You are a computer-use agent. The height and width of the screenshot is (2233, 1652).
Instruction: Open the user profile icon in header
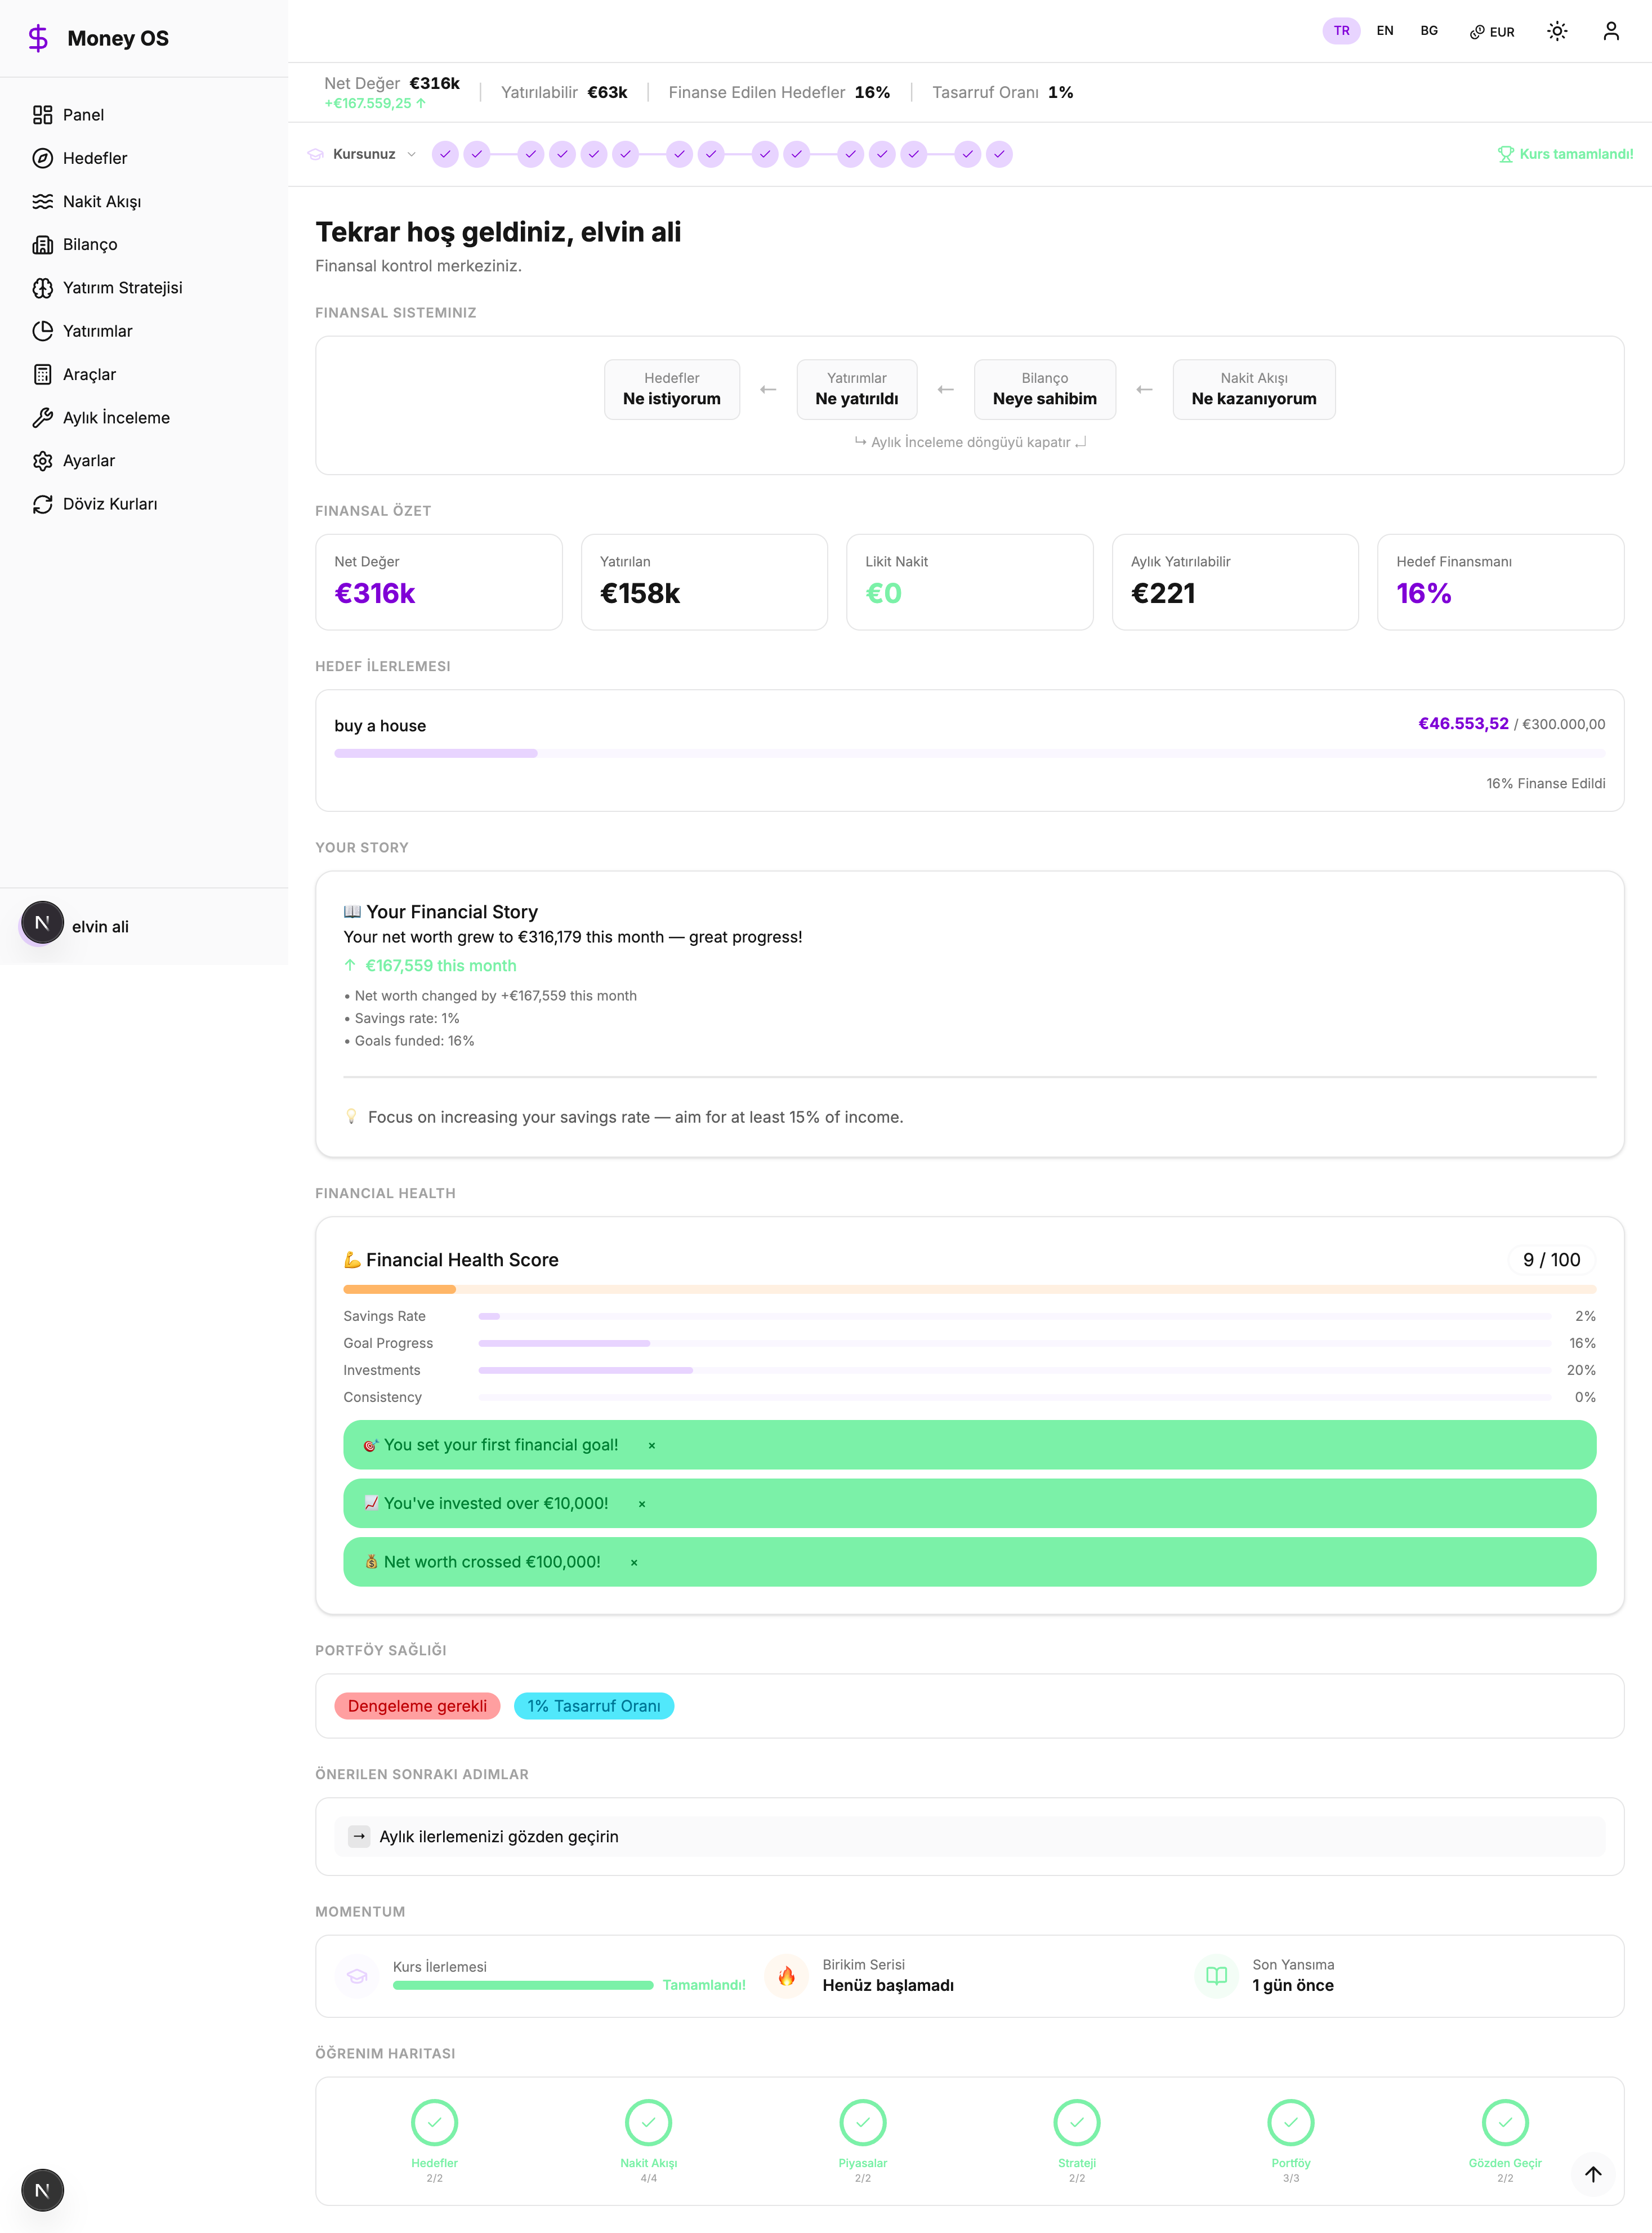(x=1610, y=31)
